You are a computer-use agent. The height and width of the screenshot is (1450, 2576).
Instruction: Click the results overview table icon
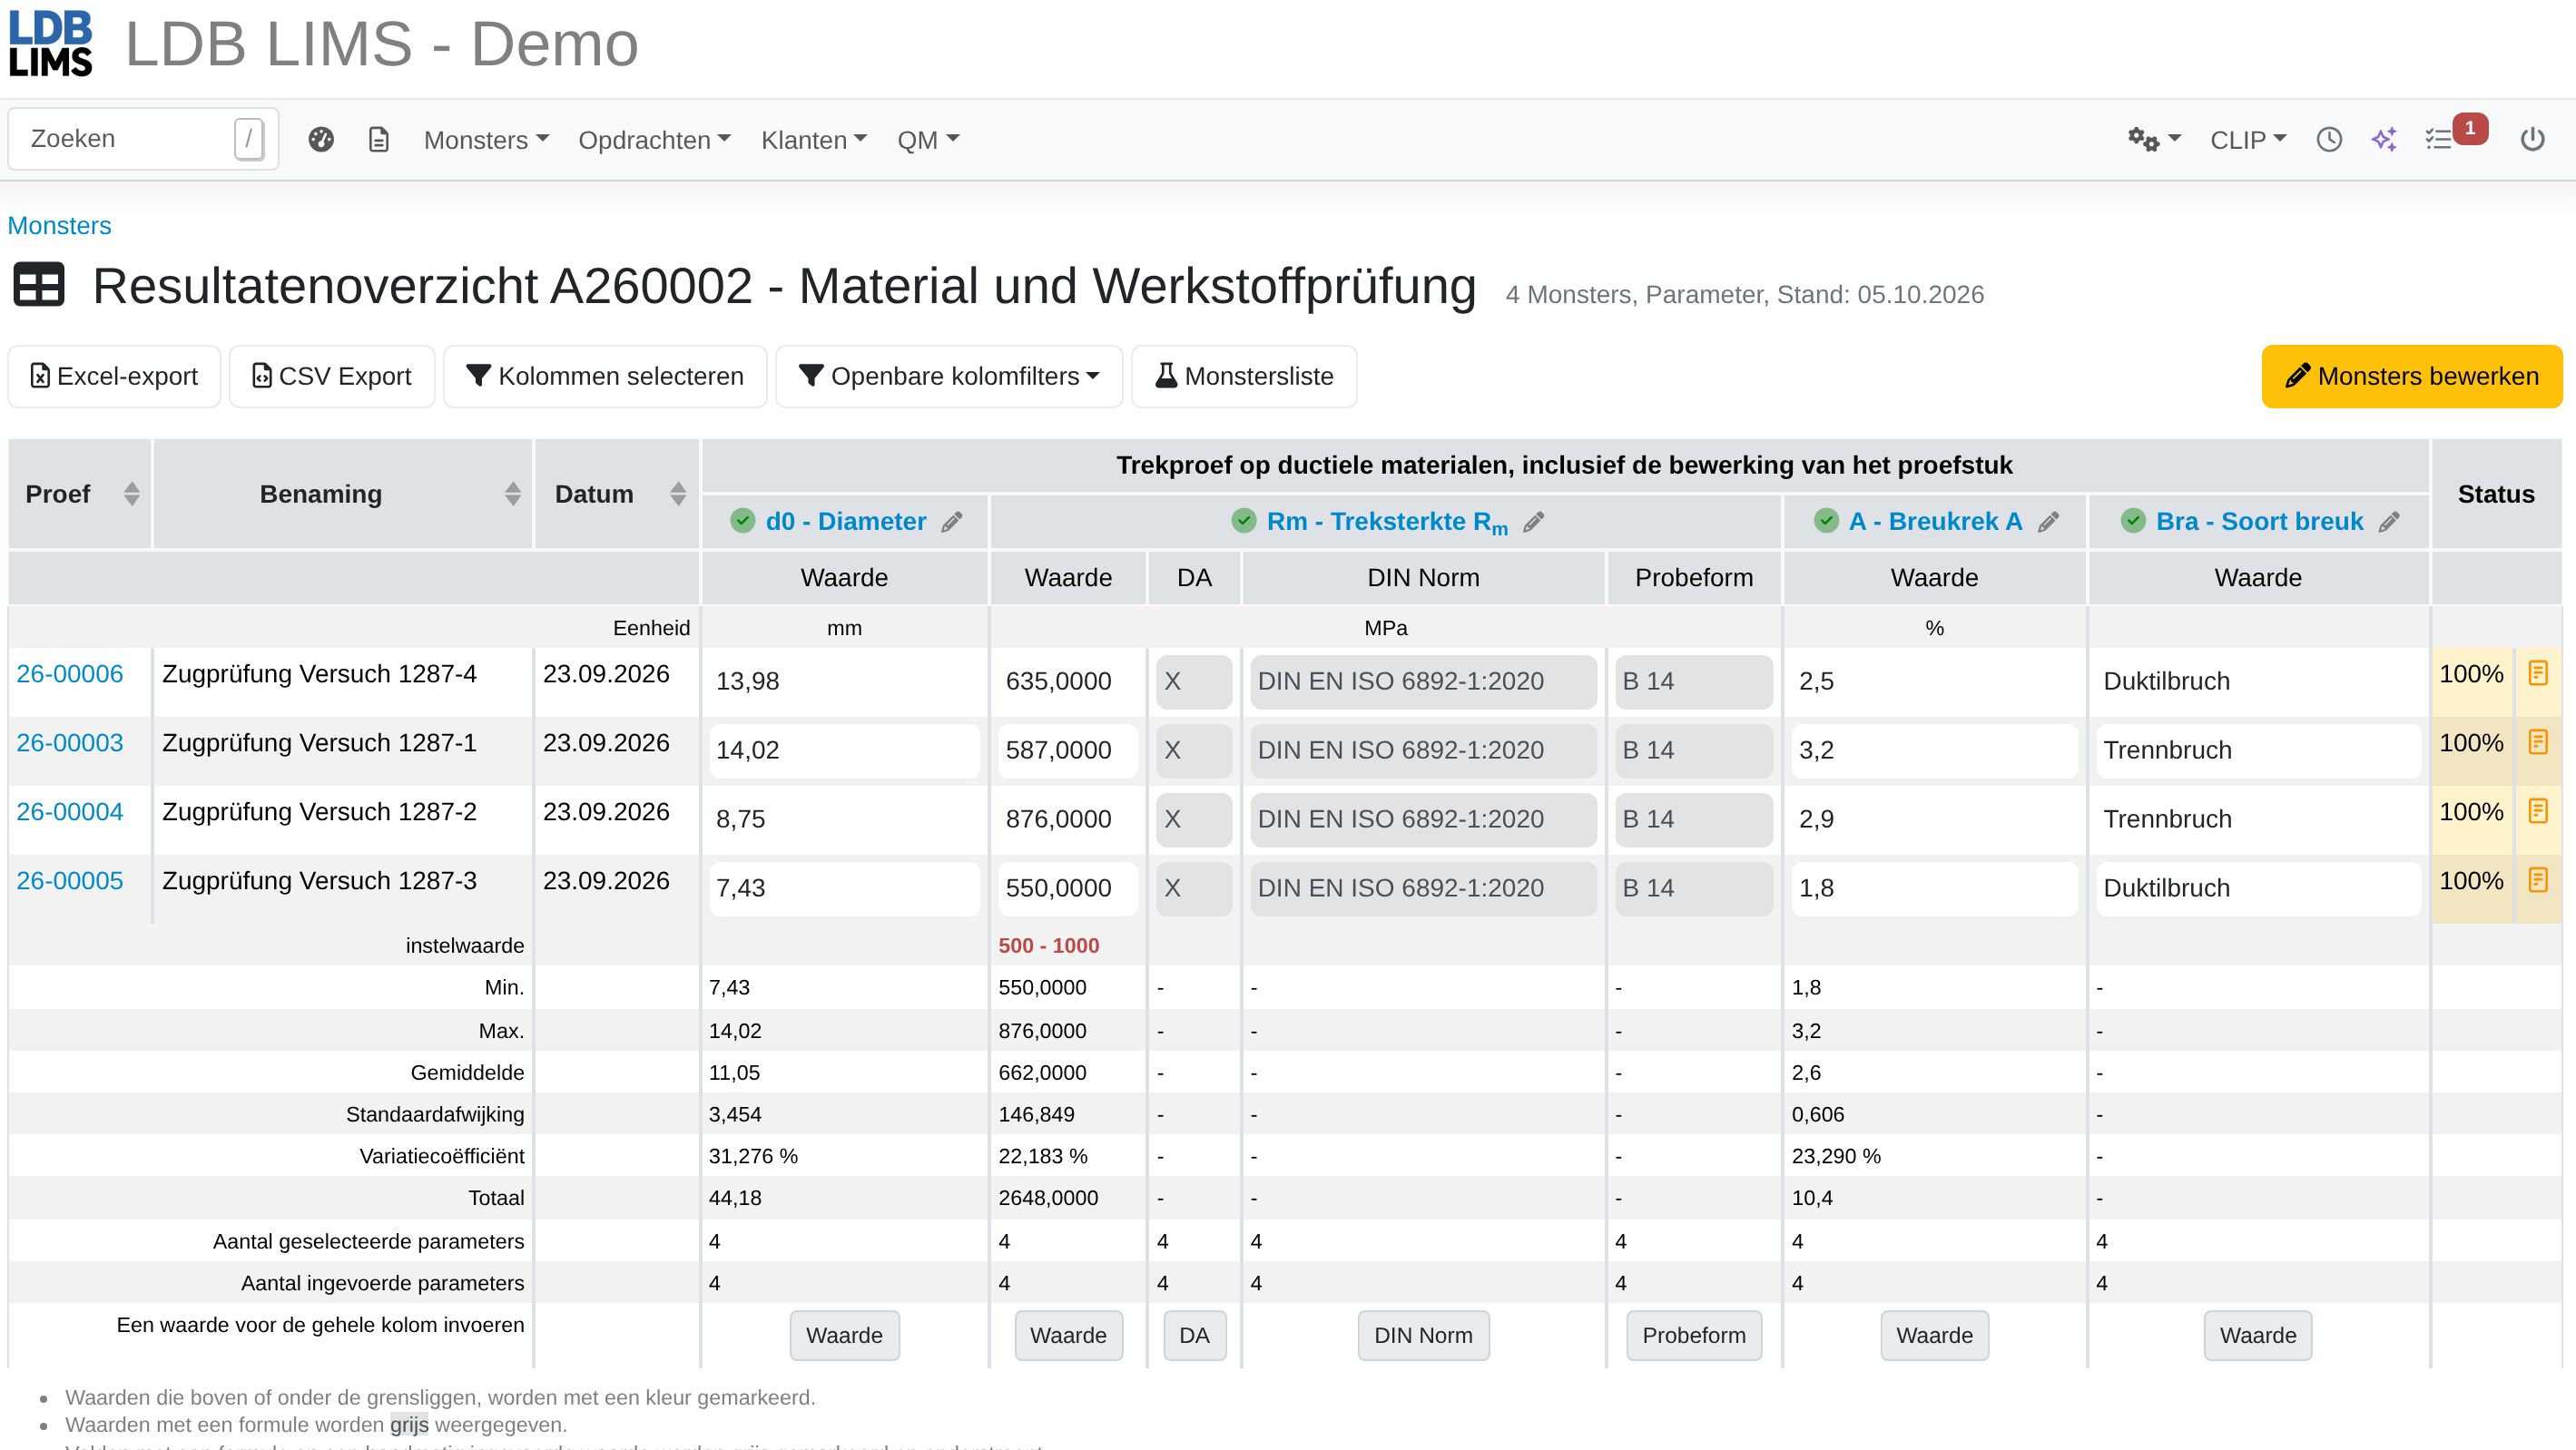(x=39, y=286)
